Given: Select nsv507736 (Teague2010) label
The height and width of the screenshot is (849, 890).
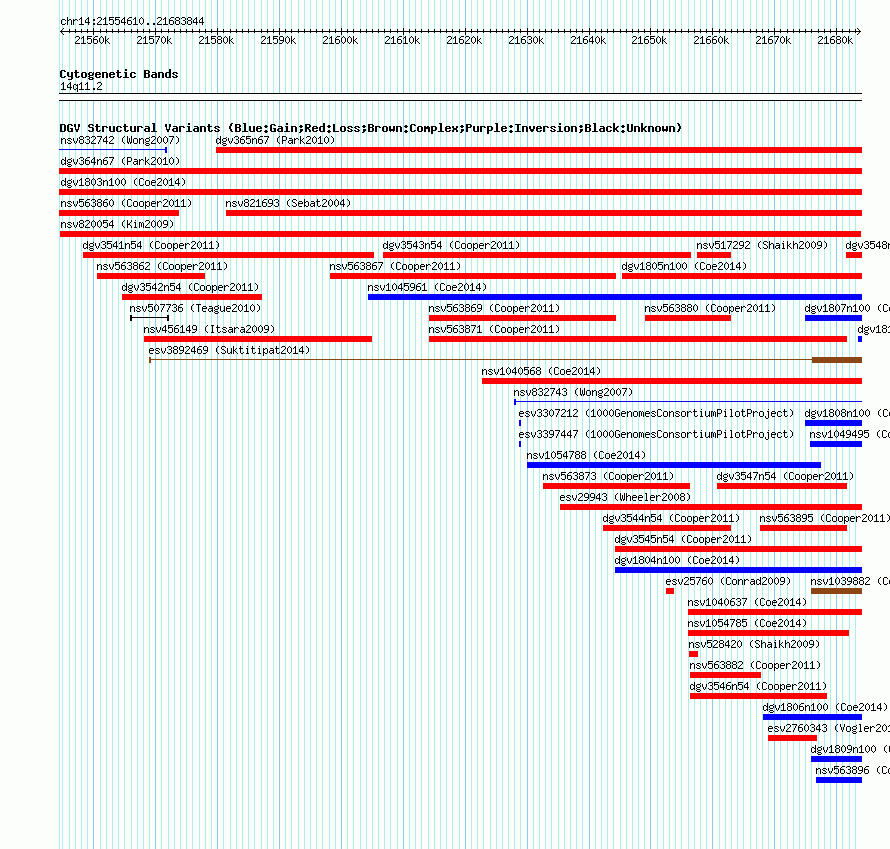Looking at the screenshot, I should point(195,308).
